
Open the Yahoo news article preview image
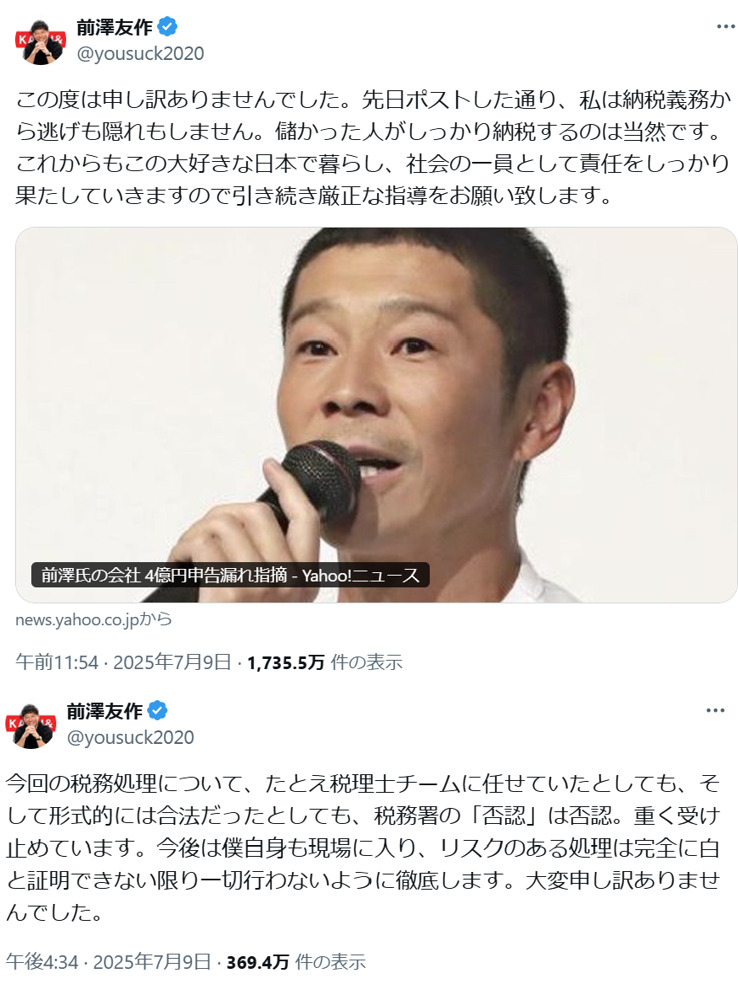(x=376, y=415)
